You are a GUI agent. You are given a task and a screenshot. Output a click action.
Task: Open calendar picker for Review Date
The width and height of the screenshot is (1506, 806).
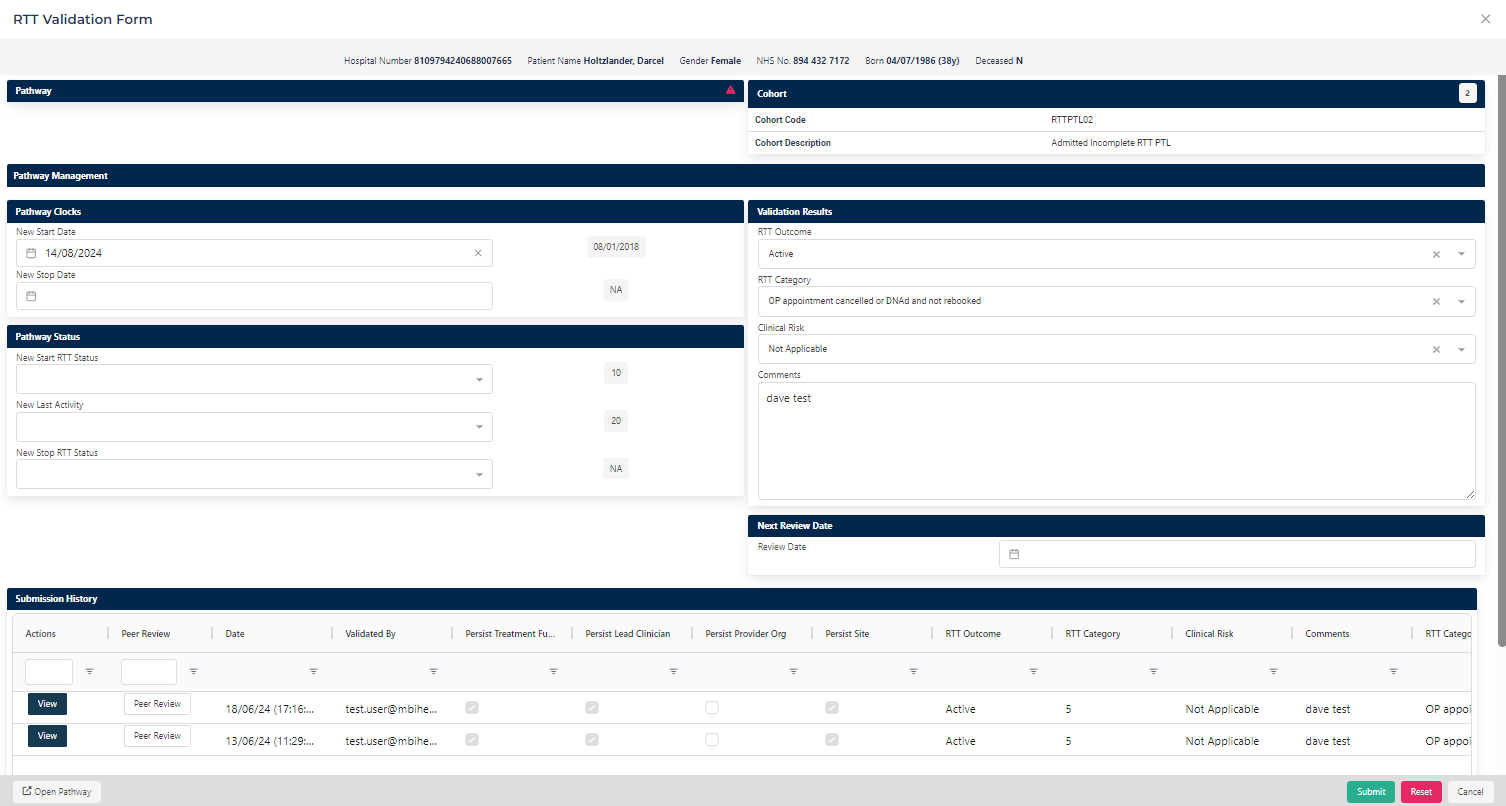coord(1014,554)
